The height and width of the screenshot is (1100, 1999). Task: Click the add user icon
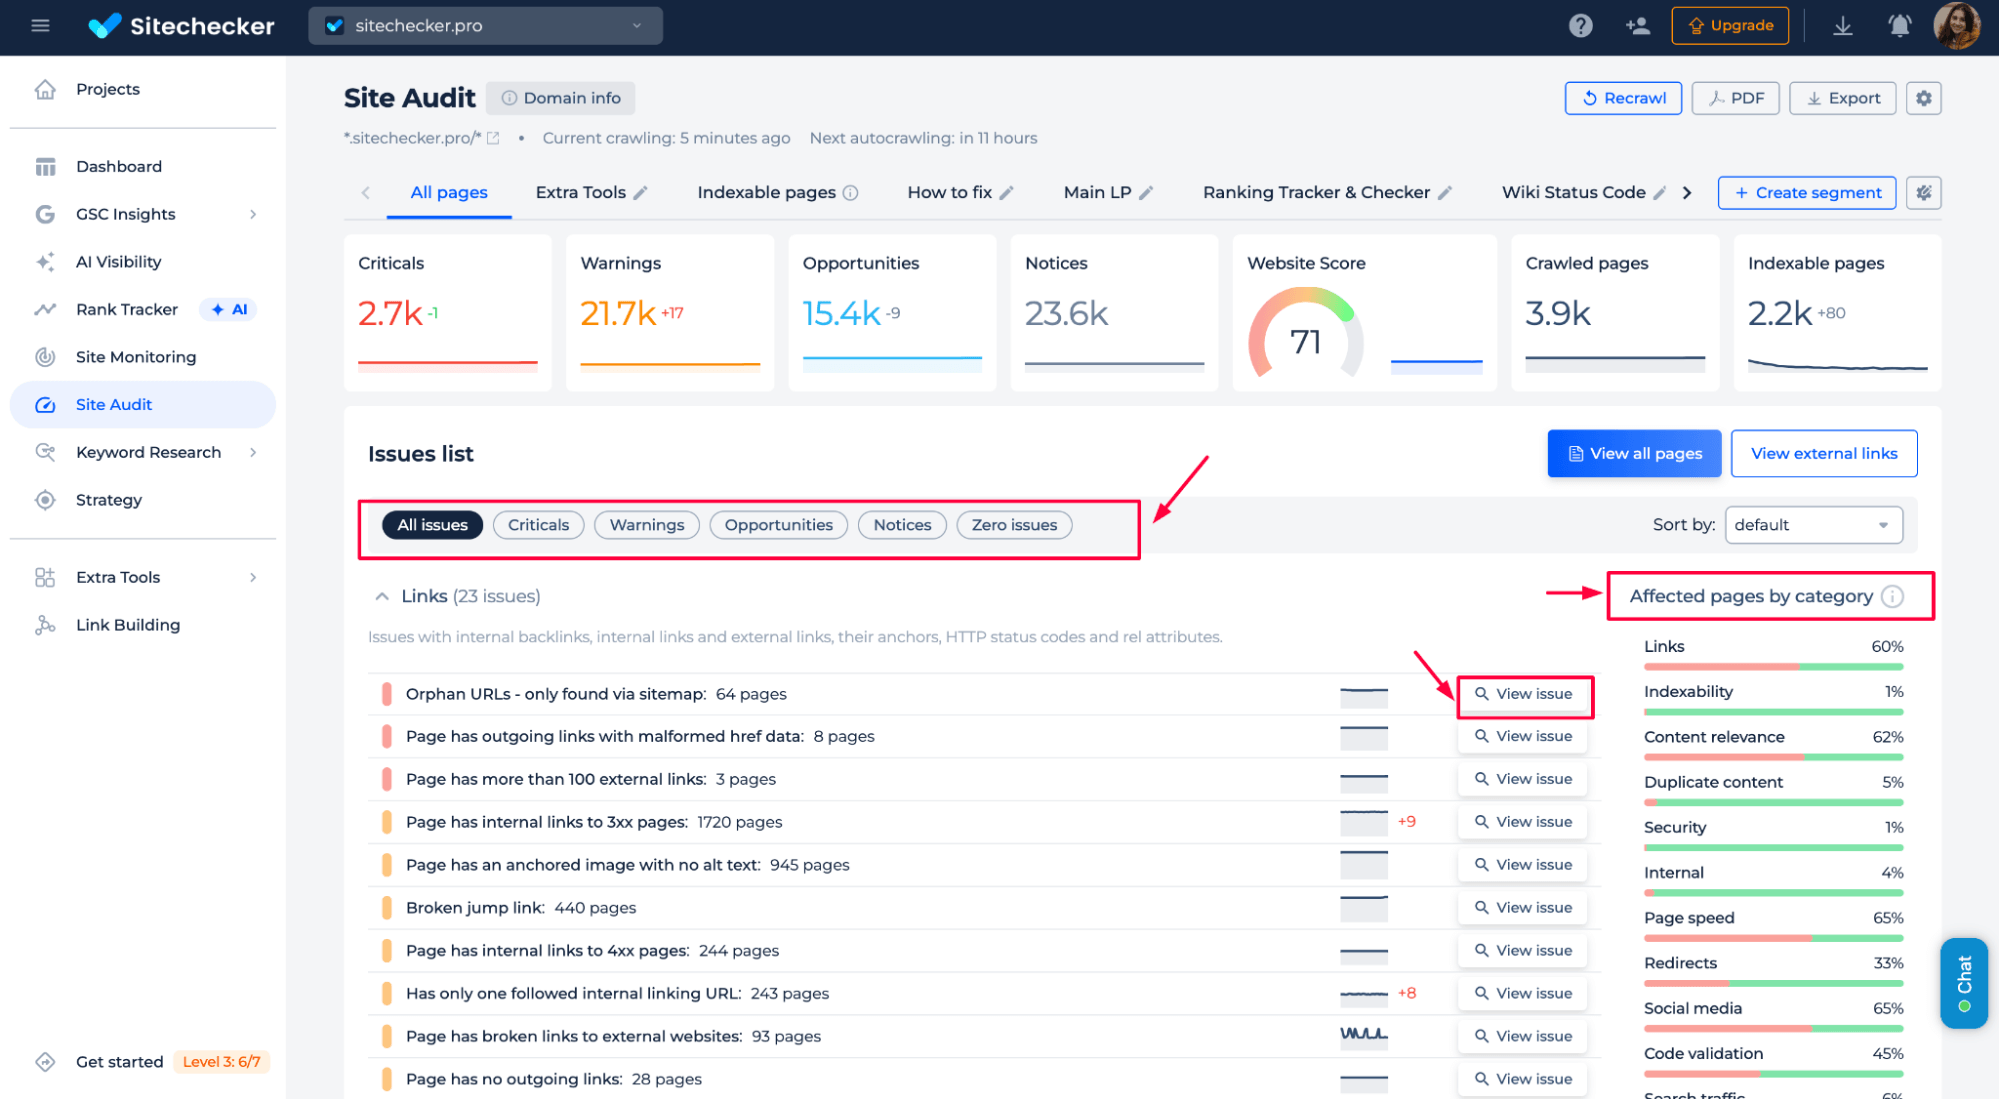coord(1637,26)
